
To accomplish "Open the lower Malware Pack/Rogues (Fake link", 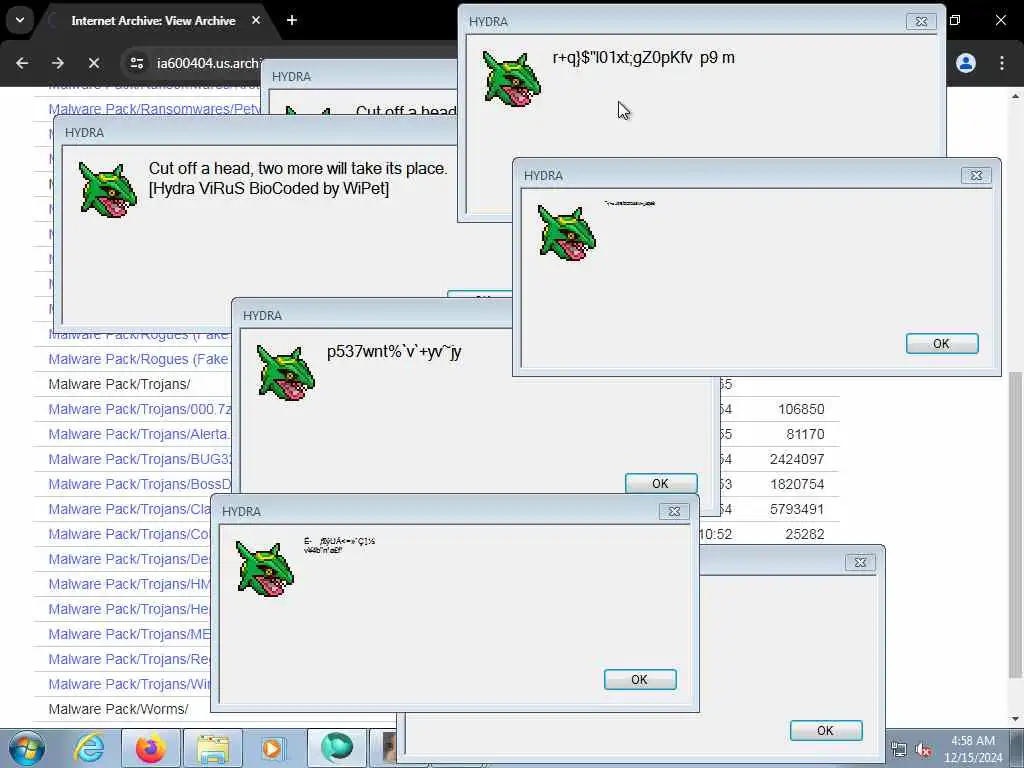I will [138, 359].
